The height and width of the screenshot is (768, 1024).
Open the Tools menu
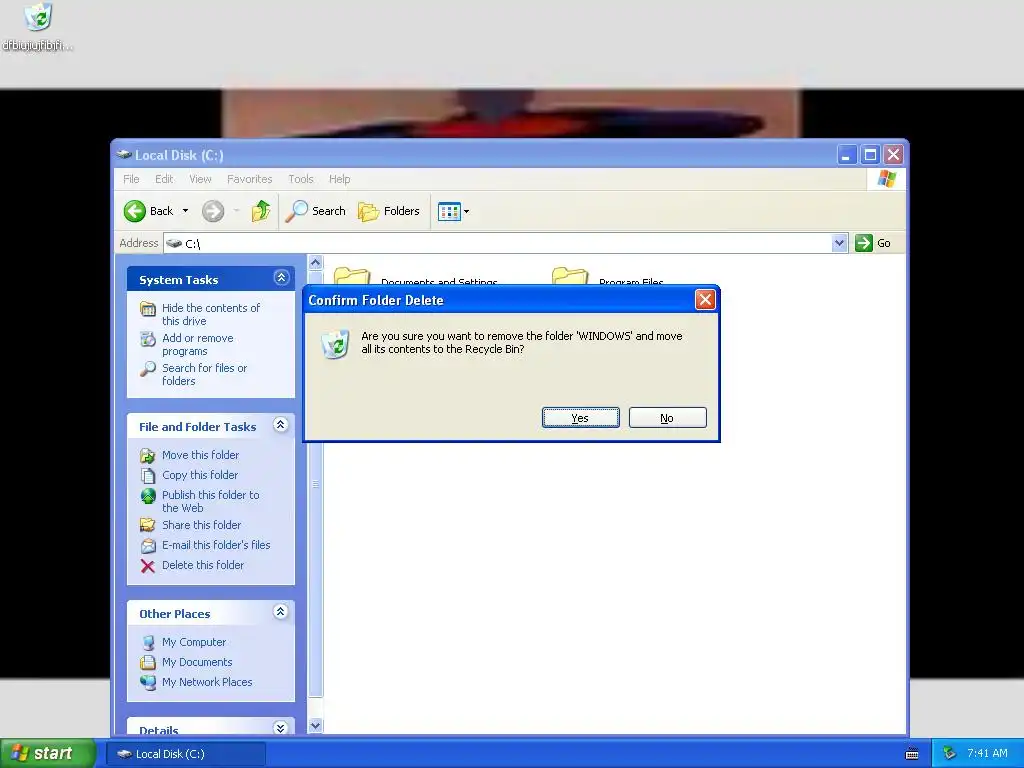pos(300,179)
